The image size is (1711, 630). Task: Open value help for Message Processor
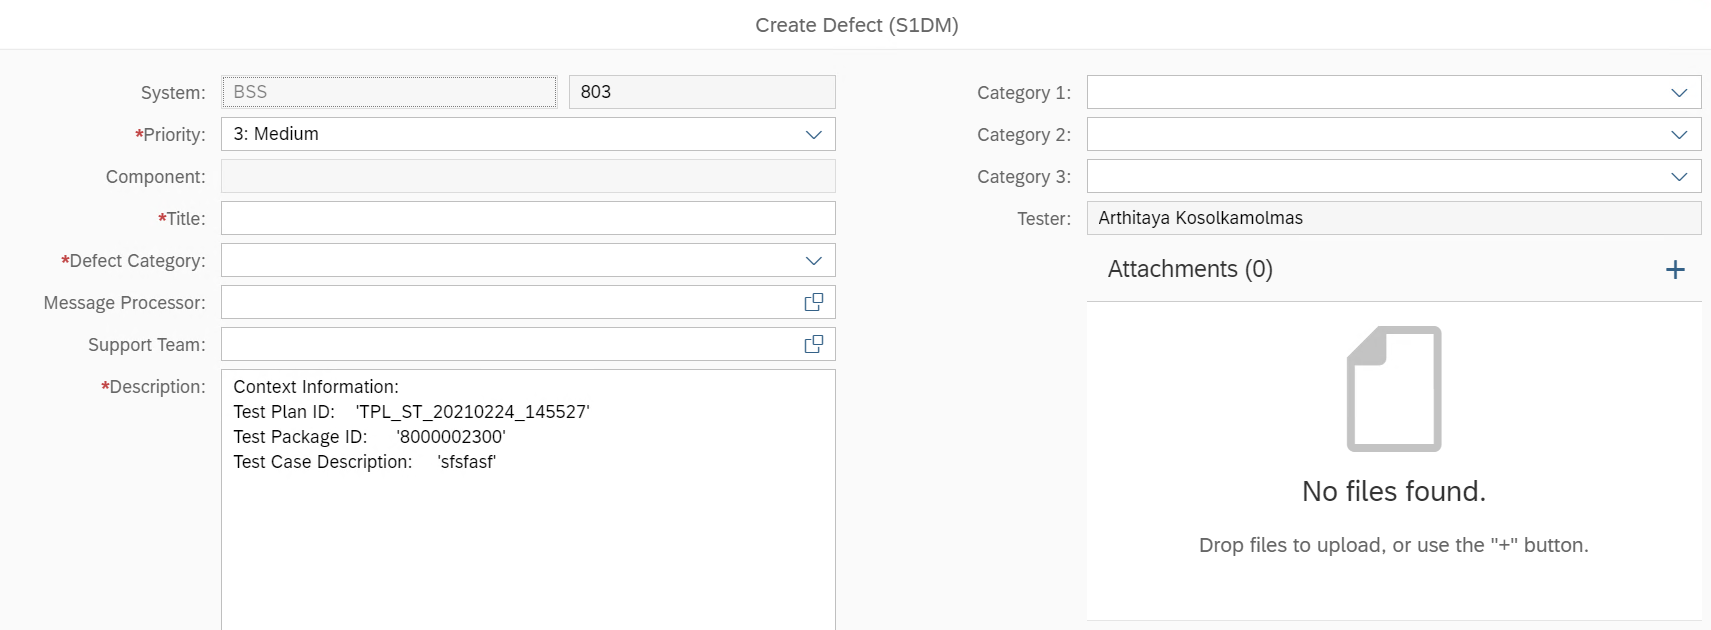tap(814, 302)
